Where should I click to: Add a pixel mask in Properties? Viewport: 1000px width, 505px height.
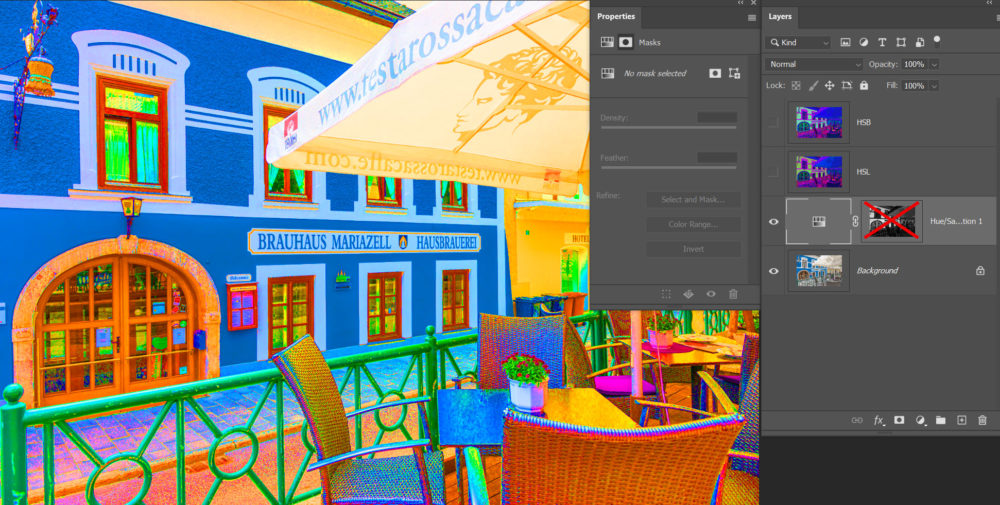(715, 73)
